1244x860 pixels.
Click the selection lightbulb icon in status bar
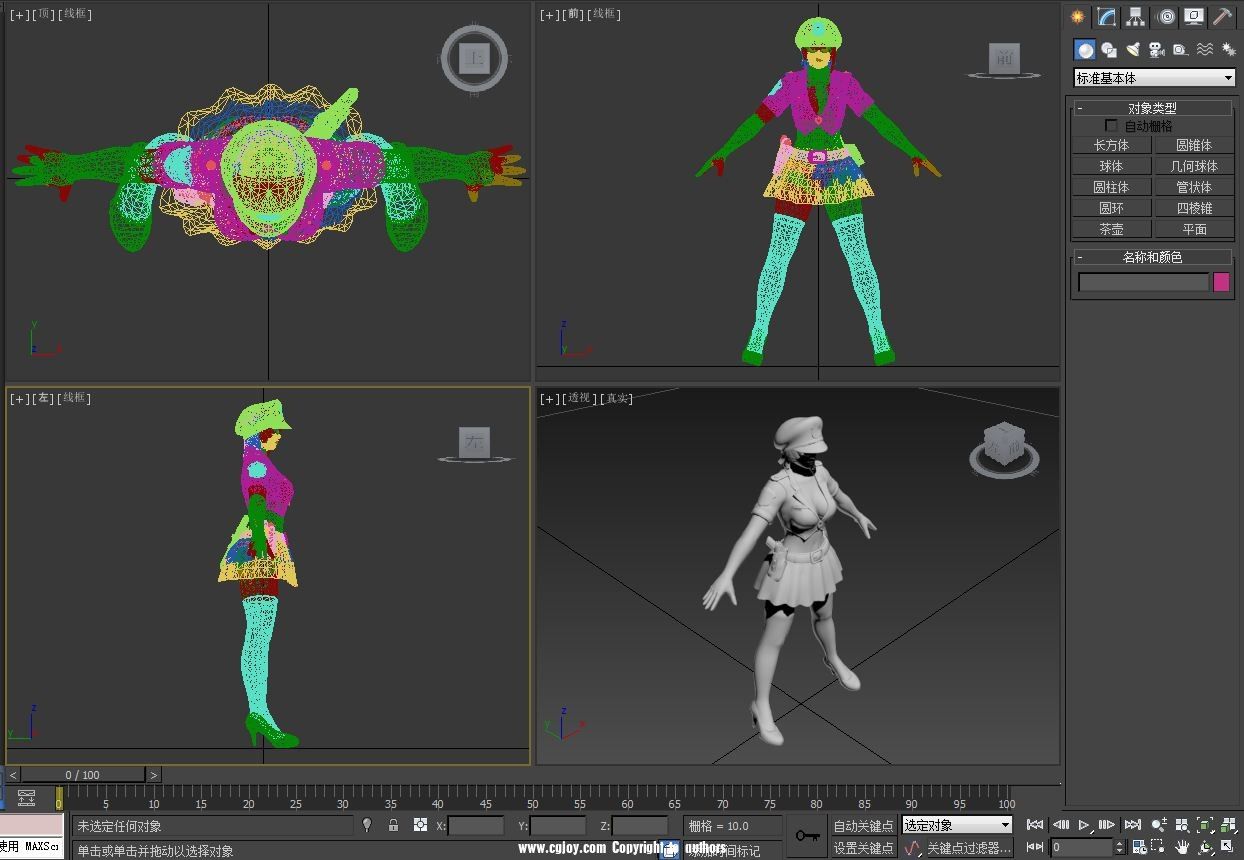pyautogui.click(x=367, y=825)
